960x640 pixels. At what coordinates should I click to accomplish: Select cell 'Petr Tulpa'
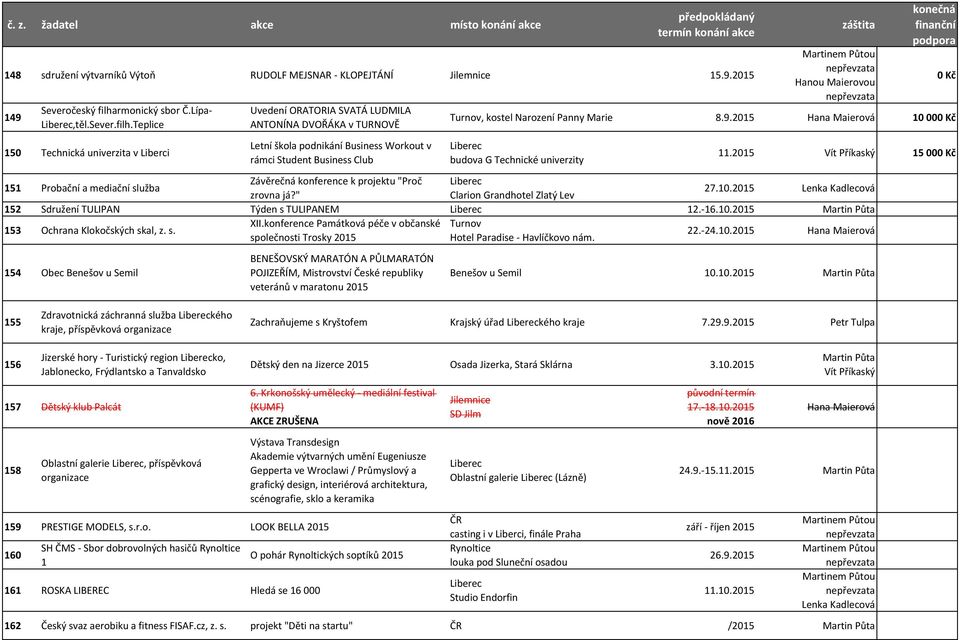(x=852, y=322)
